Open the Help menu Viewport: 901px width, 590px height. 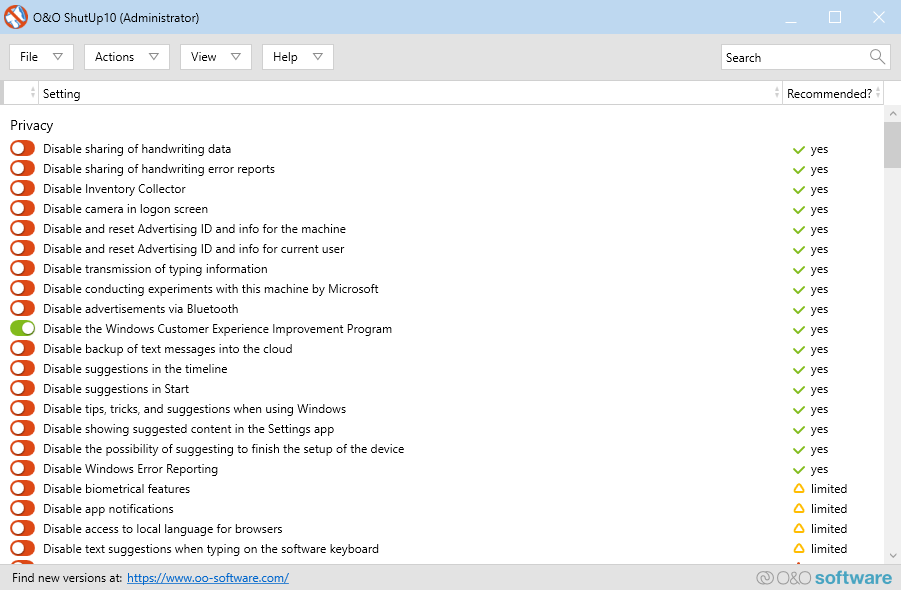297,57
